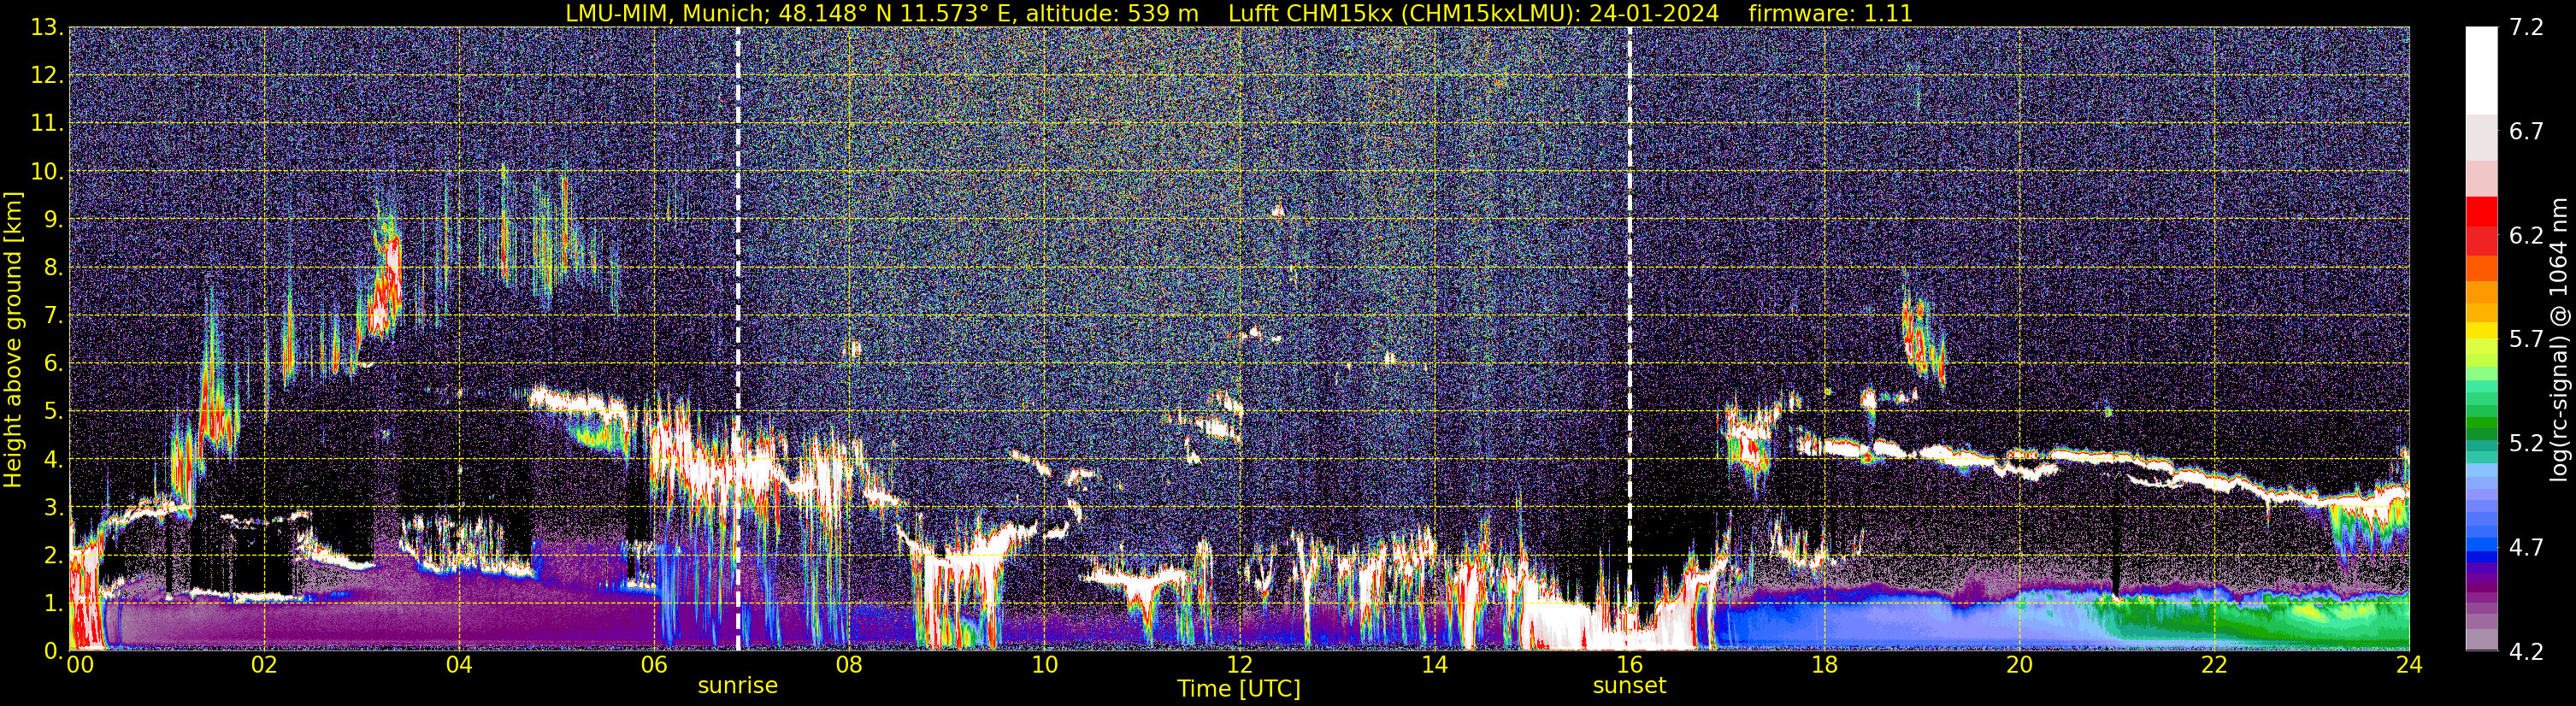This screenshot has width=2576, height=706.
Task: Click the time axis tick label 02
Action: (x=264, y=665)
